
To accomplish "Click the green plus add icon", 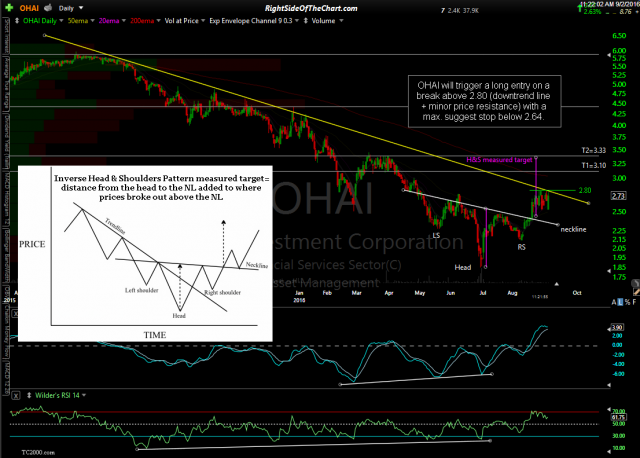I will click(x=9, y=8).
